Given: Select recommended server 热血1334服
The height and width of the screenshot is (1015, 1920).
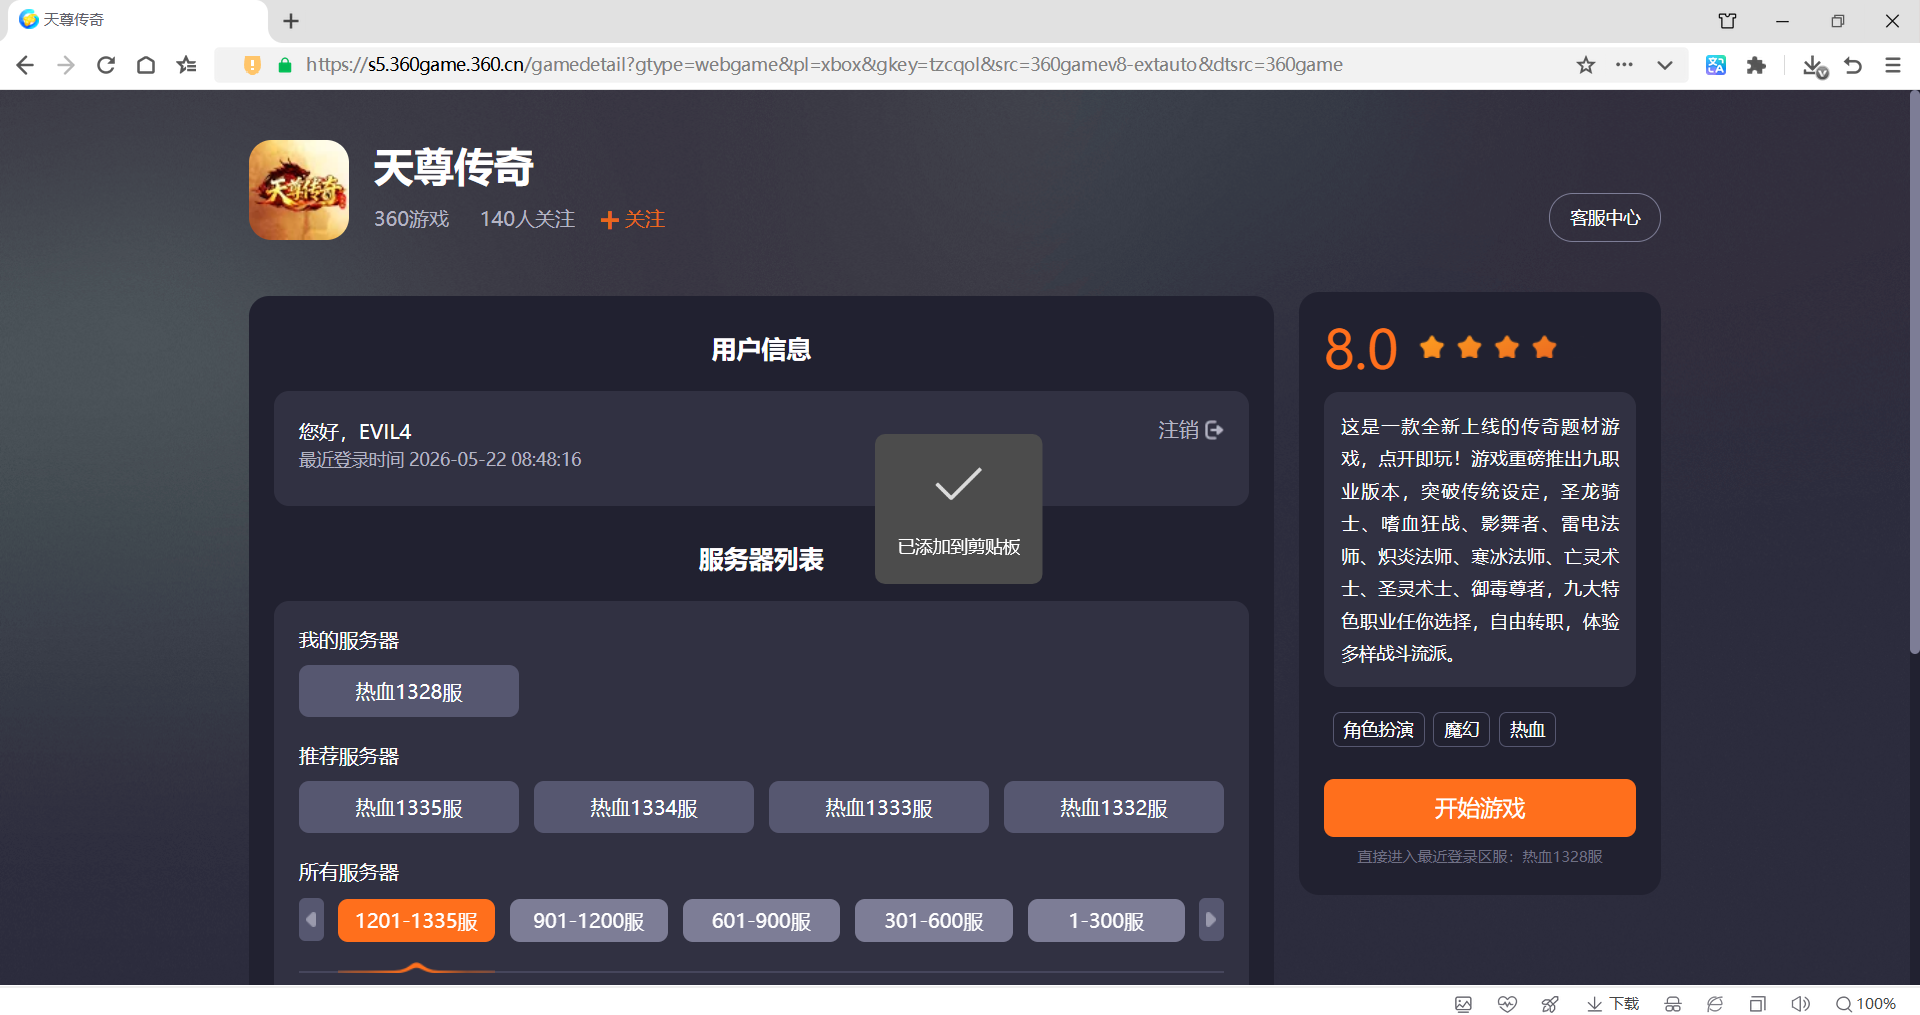Looking at the screenshot, I should click(643, 807).
